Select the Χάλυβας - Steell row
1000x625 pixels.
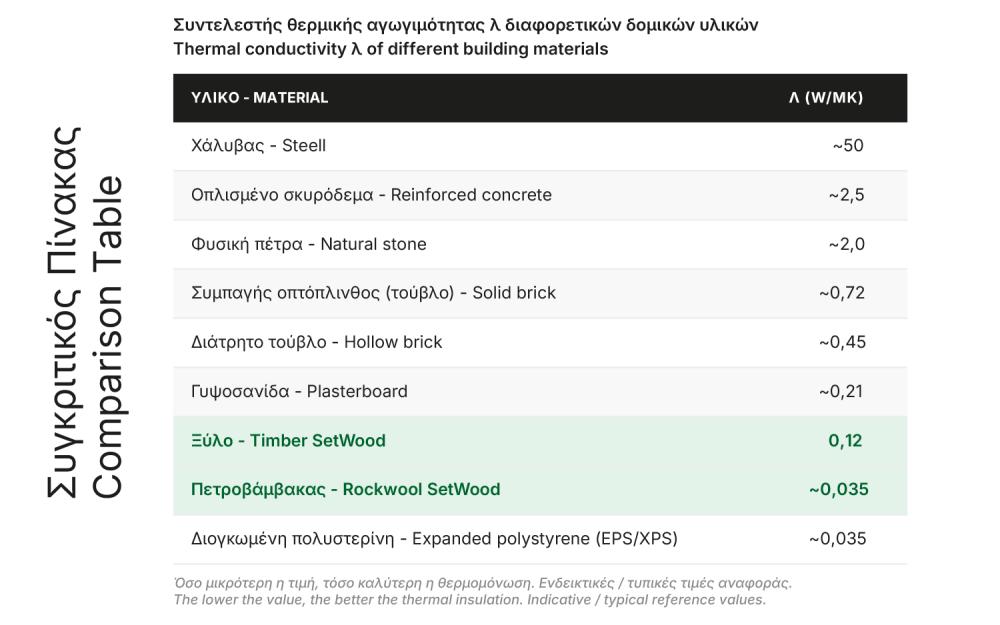pyautogui.click(x=540, y=146)
